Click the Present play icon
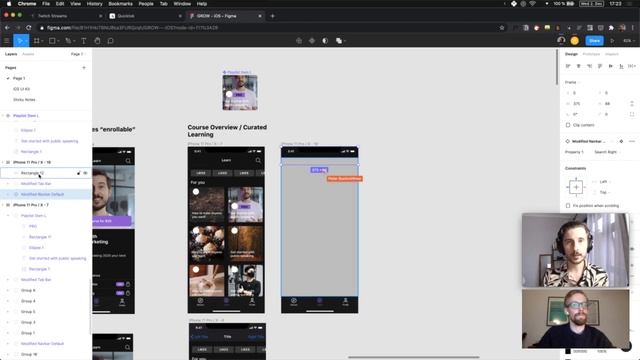The width and height of the screenshot is (640, 360). 612,41
